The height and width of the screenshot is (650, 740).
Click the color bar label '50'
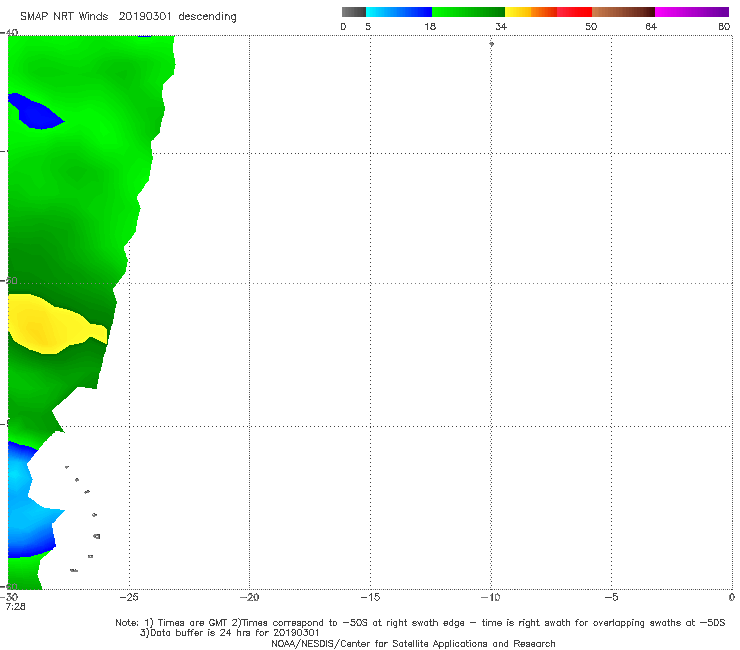click(591, 26)
